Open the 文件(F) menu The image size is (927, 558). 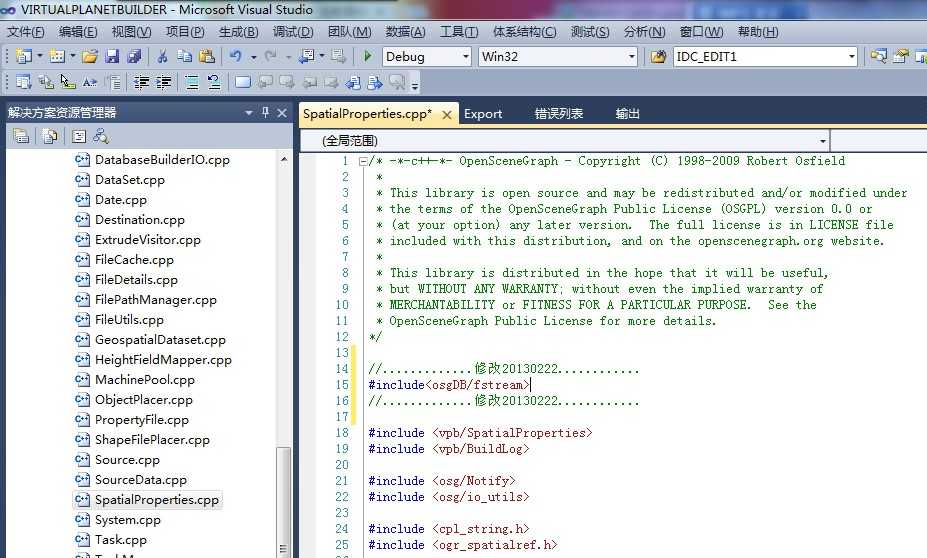click(25, 32)
